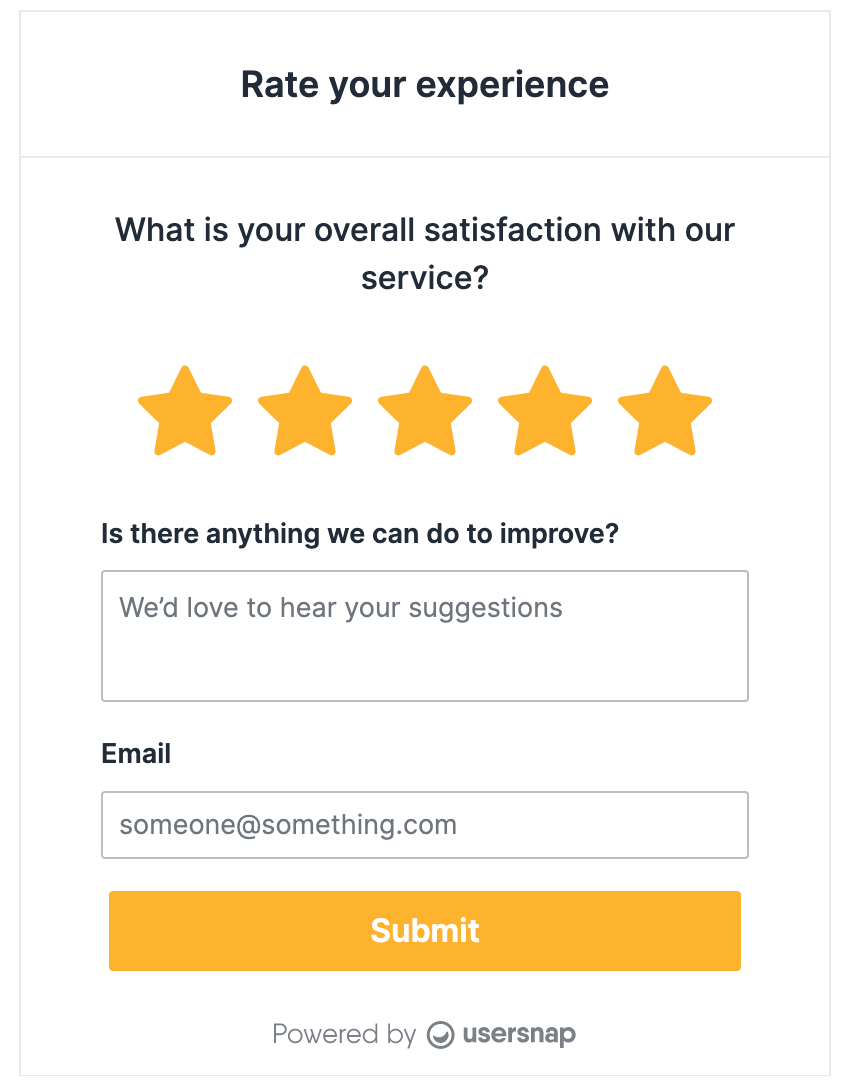This screenshot has width=848, height=1092.
Task: Click the anything we can do label
Action: click(x=361, y=534)
